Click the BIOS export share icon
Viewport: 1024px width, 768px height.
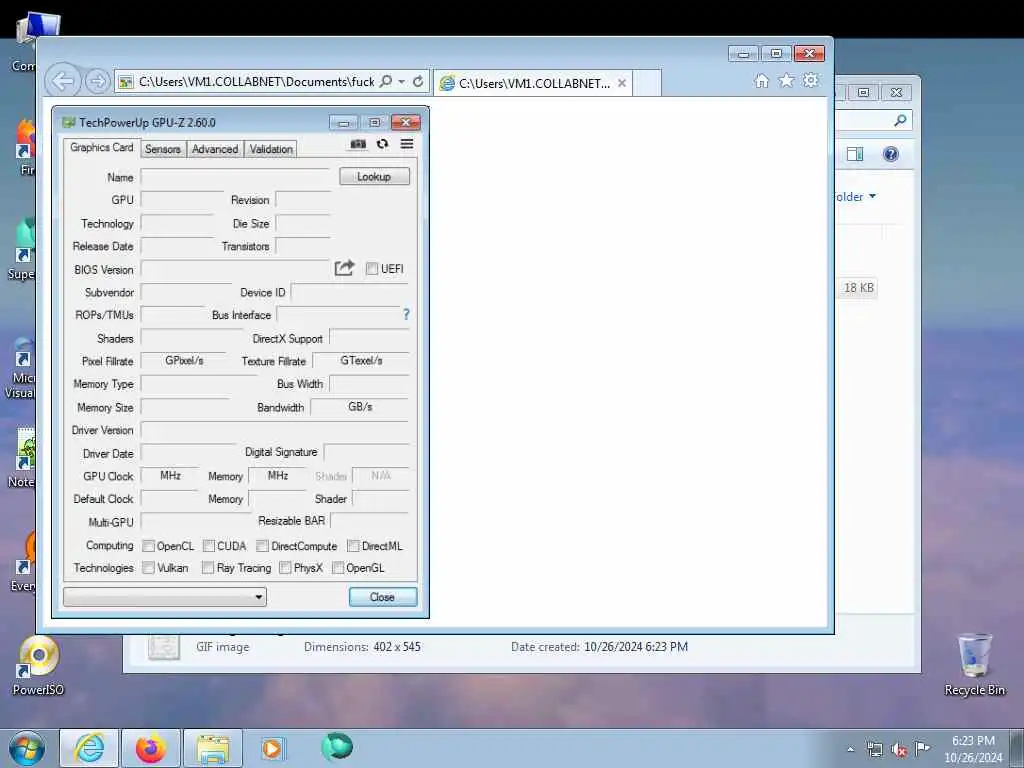(x=344, y=268)
